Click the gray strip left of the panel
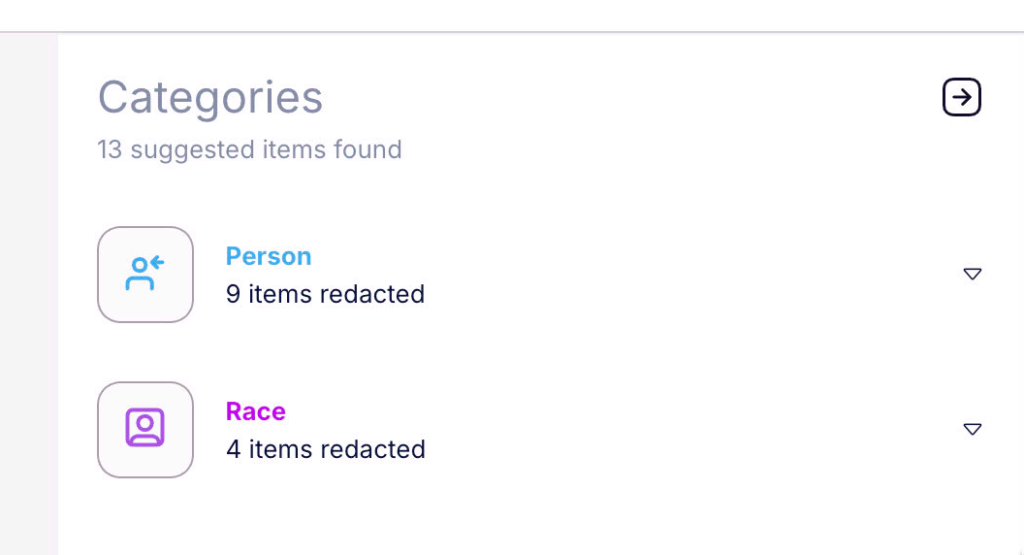The height and width of the screenshot is (555, 1024). (29, 294)
